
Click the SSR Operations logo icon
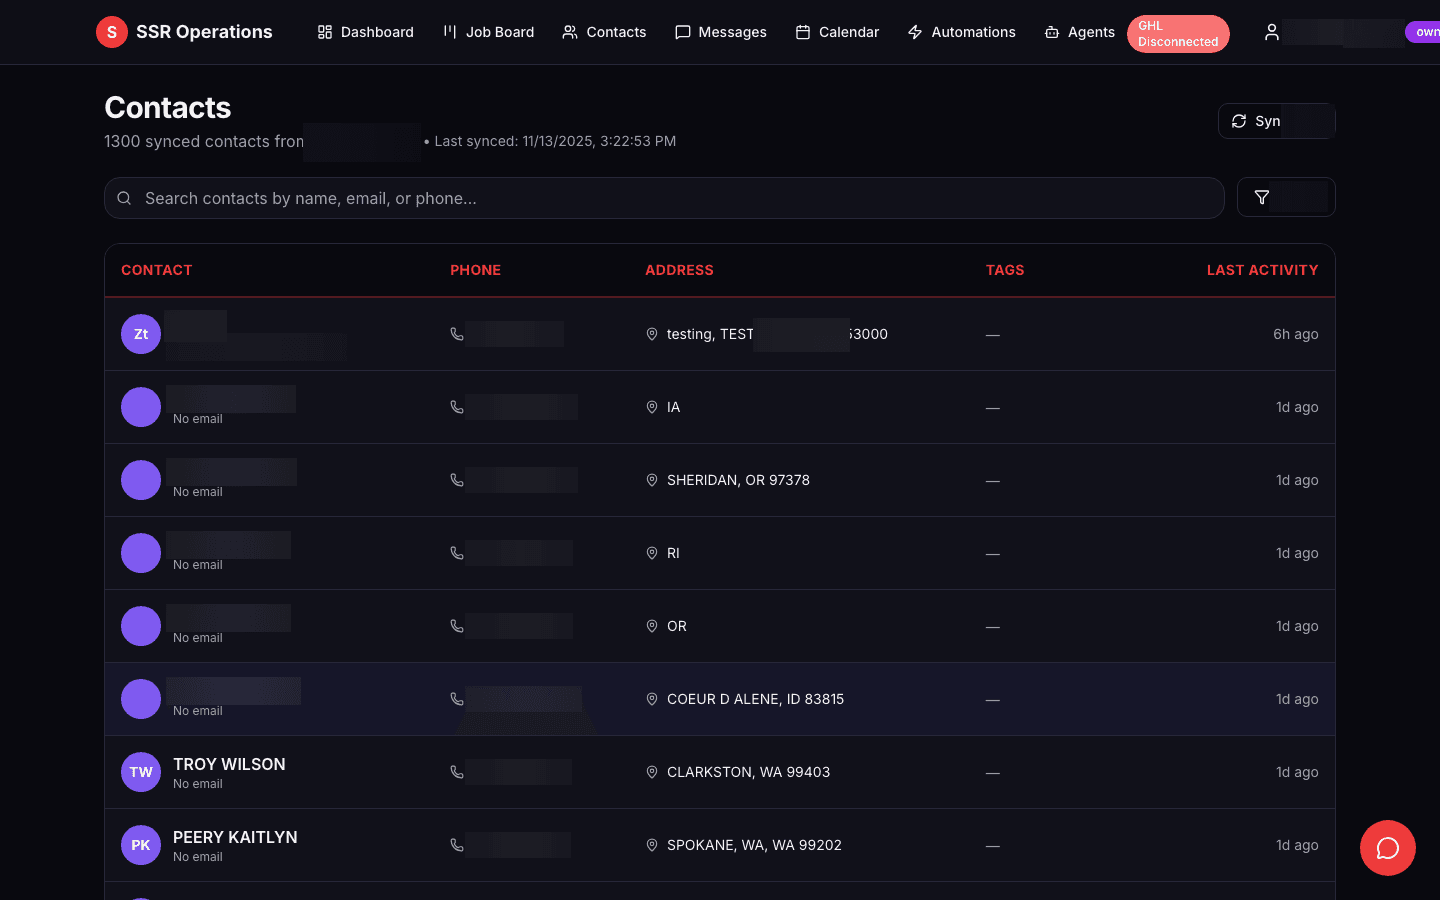click(111, 31)
